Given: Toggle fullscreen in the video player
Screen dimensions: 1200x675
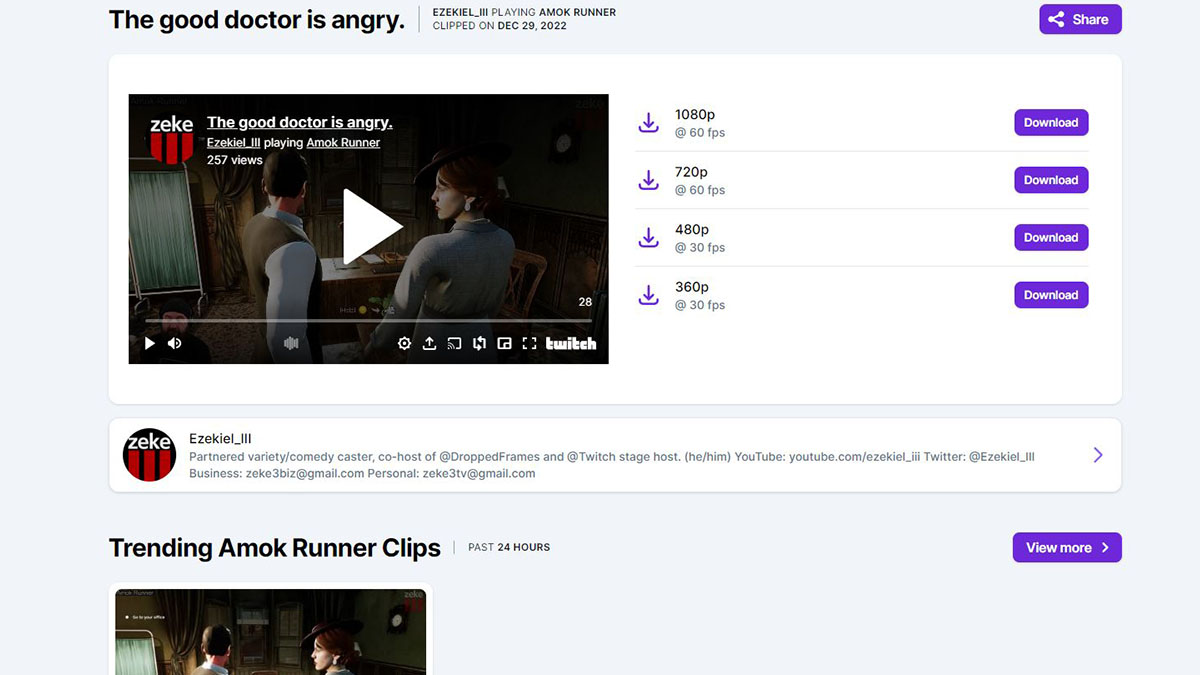Looking at the screenshot, I should [529, 343].
